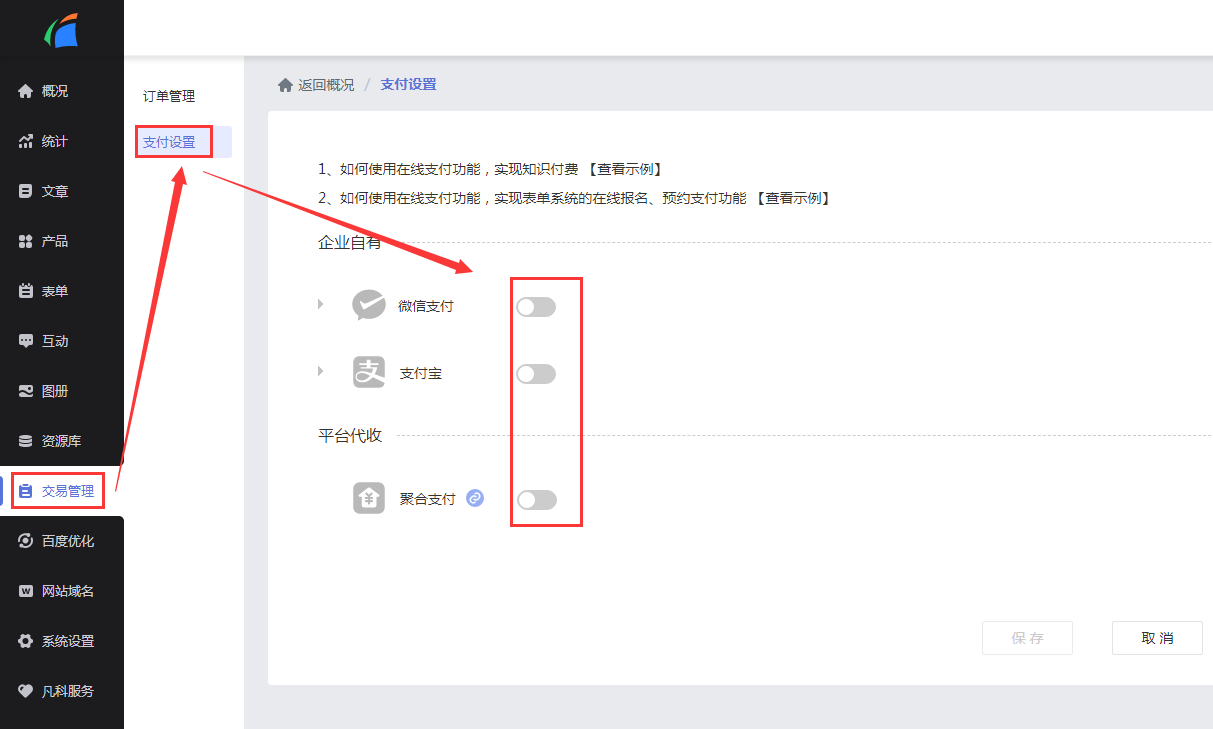This screenshot has width=1213, height=729.
Task: Expand the 支付宝 row arrow
Action: pyautogui.click(x=321, y=371)
